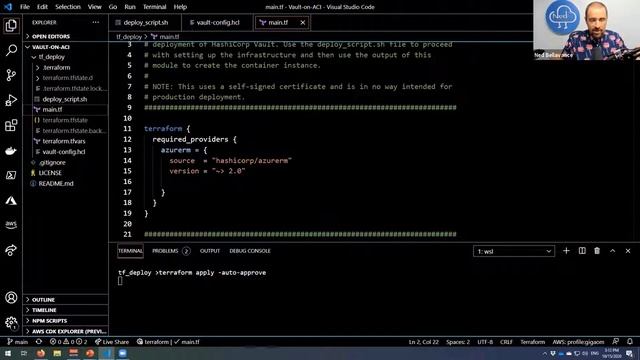Open the Accounts menu icon
Screen dimensions: 640x360
(x=11, y=298)
